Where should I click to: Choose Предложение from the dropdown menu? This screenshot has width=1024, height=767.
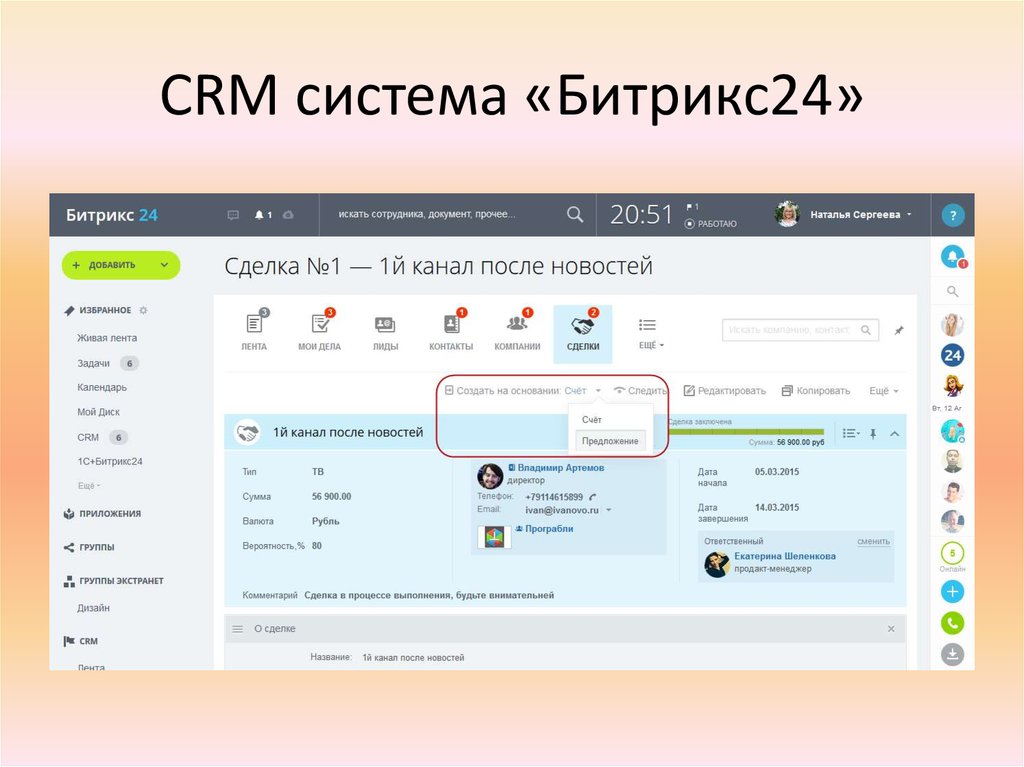click(610, 441)
